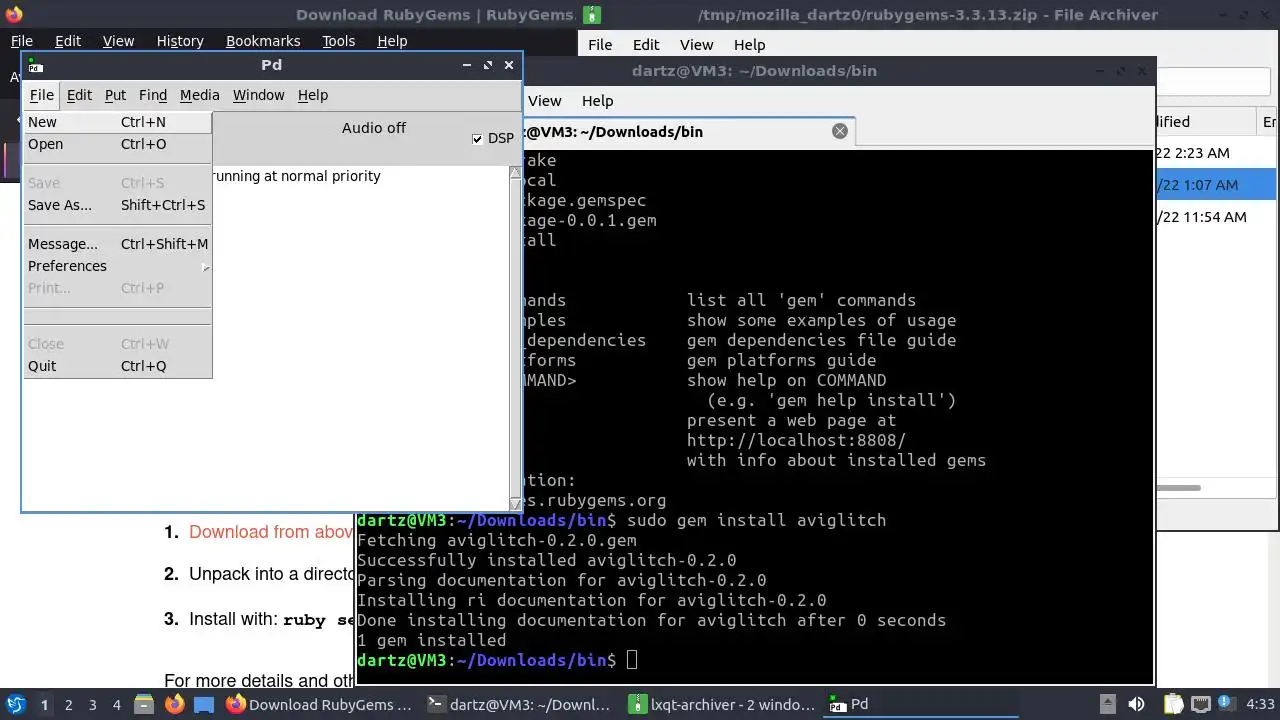Follow the 'Download from above' link

tap(271, 532)
